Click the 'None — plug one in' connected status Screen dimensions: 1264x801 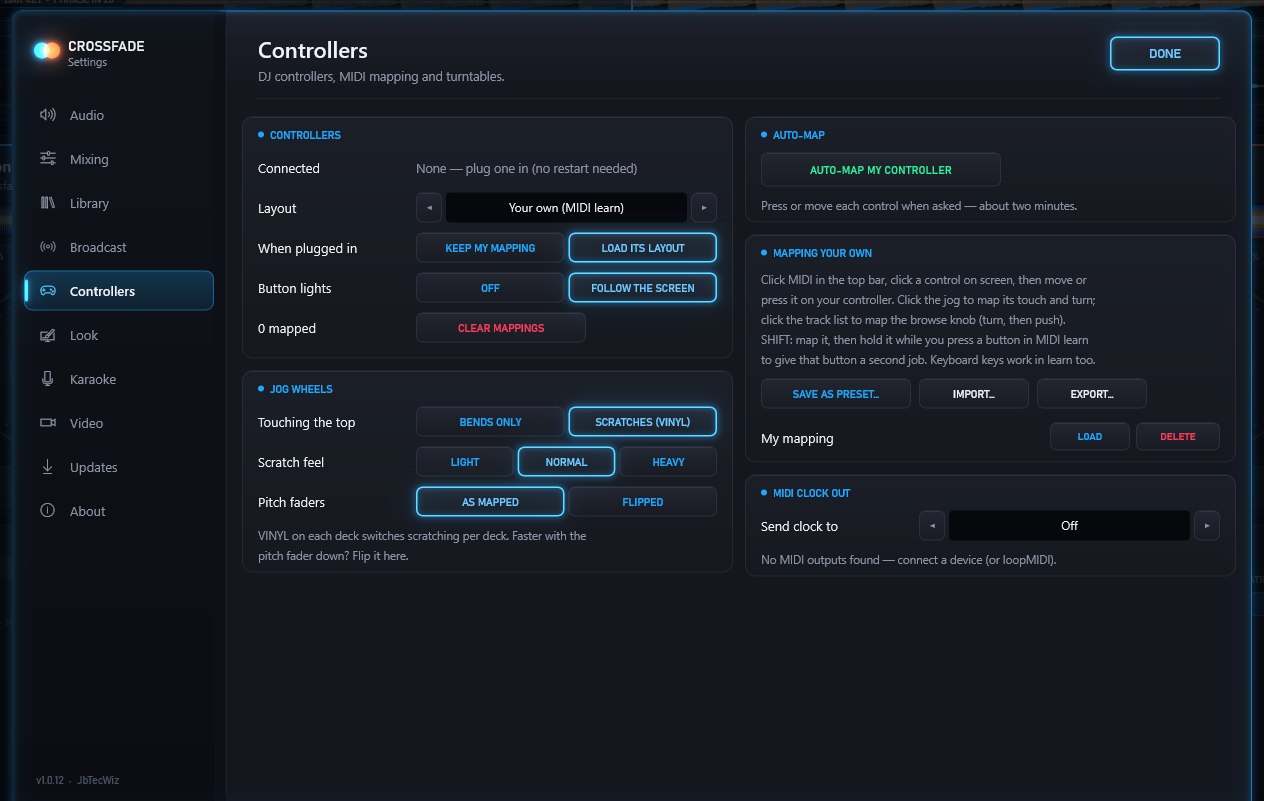526,169
